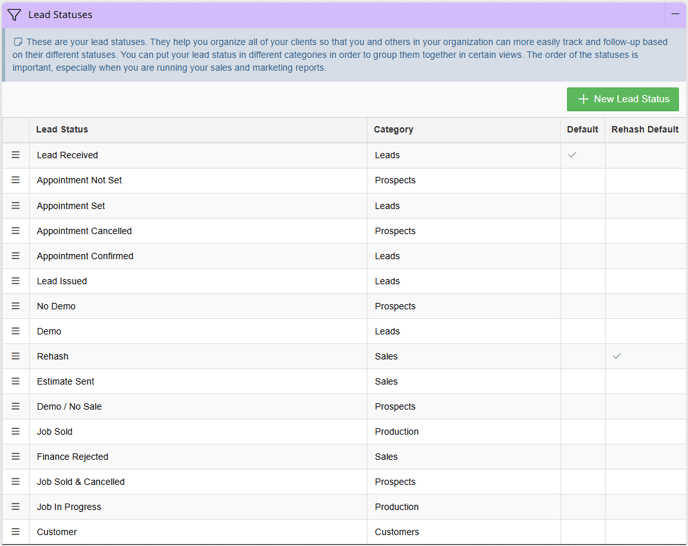Click the funnel icon in Lead Statuses header

pos(14,15)
